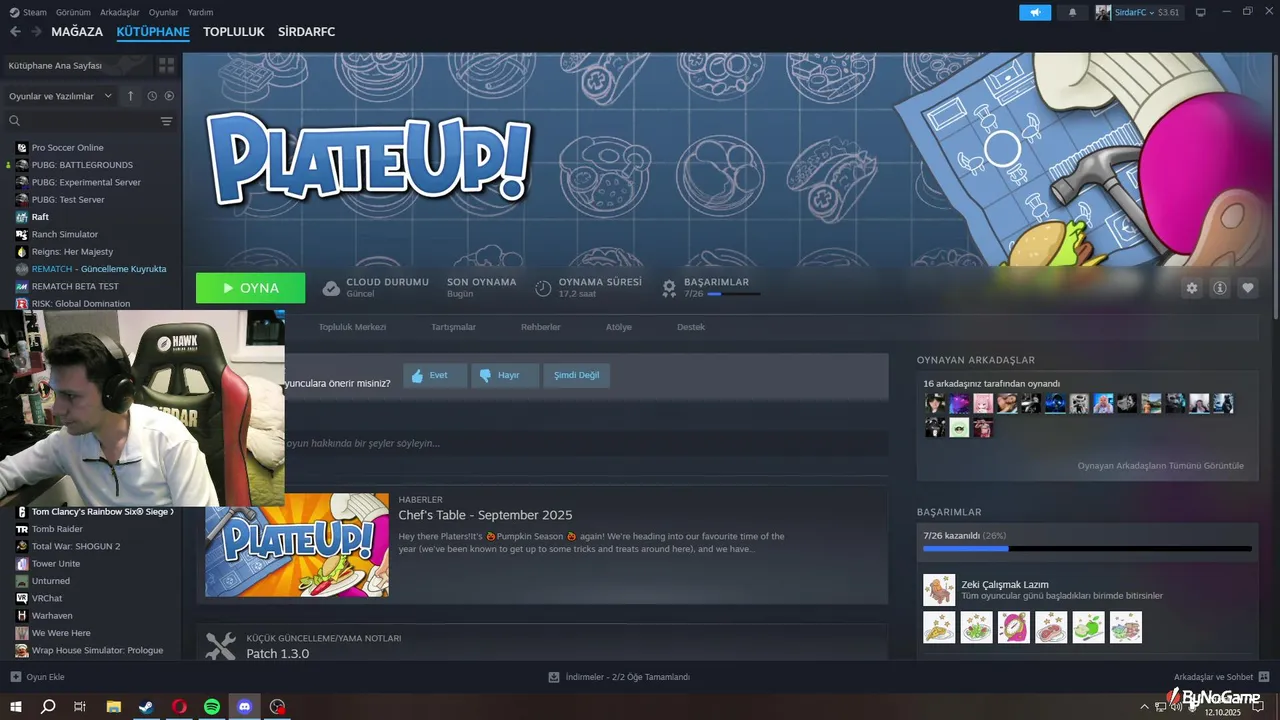
Task: Show PlateUp! game info icon
Action: point(1220,288)
